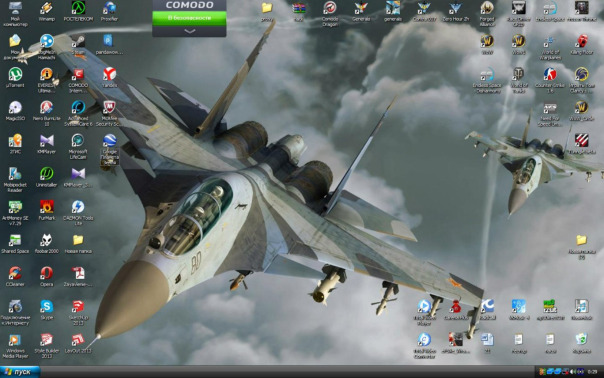Viewport: 604px width, 378px height.
Task: Click the system tray volume icon
Action: 573,372
